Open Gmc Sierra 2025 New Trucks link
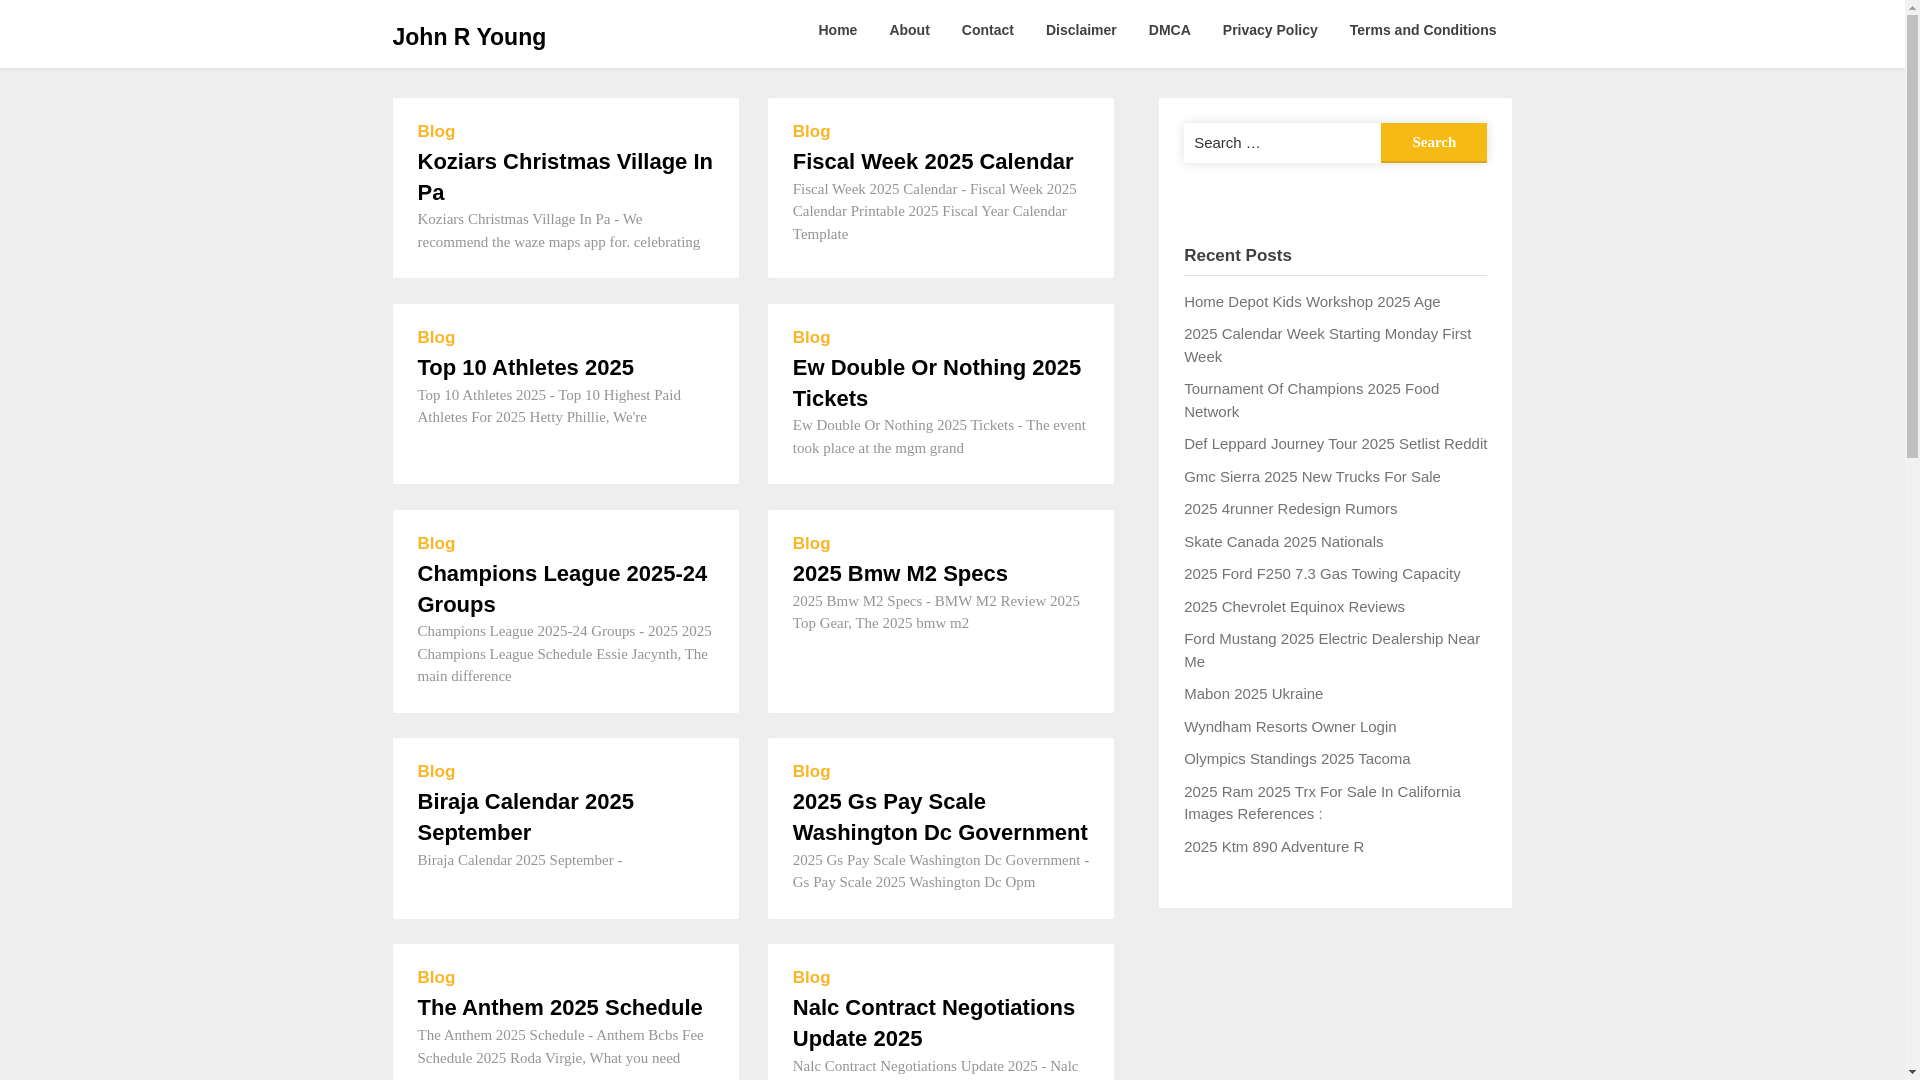 click(x=1311, y=476)
